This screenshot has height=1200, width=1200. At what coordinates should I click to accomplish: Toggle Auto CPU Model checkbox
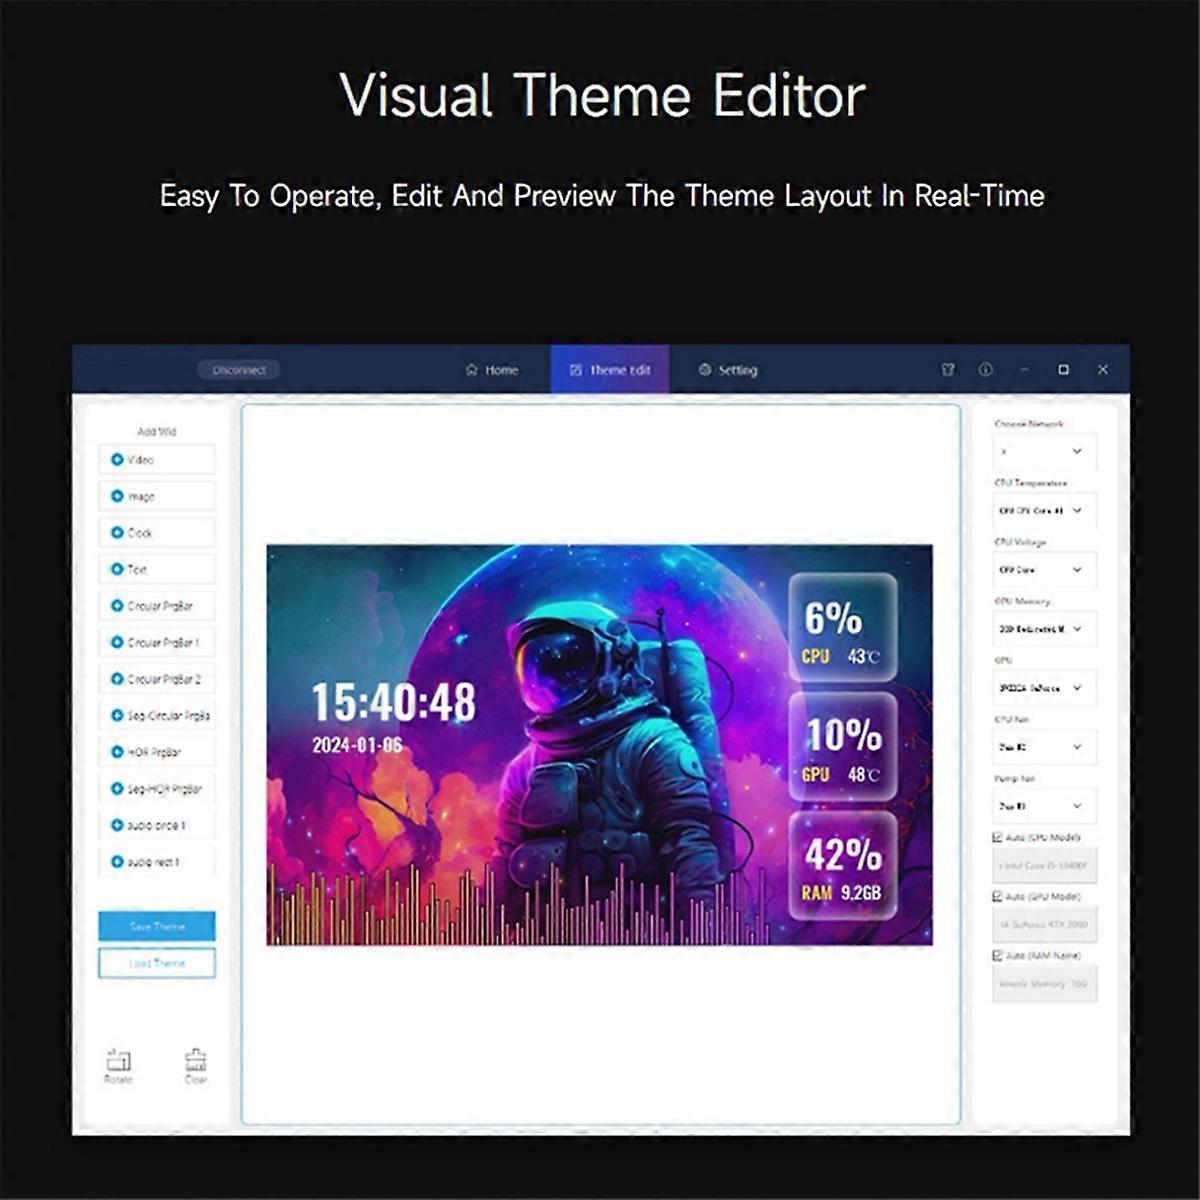point(997,837)
